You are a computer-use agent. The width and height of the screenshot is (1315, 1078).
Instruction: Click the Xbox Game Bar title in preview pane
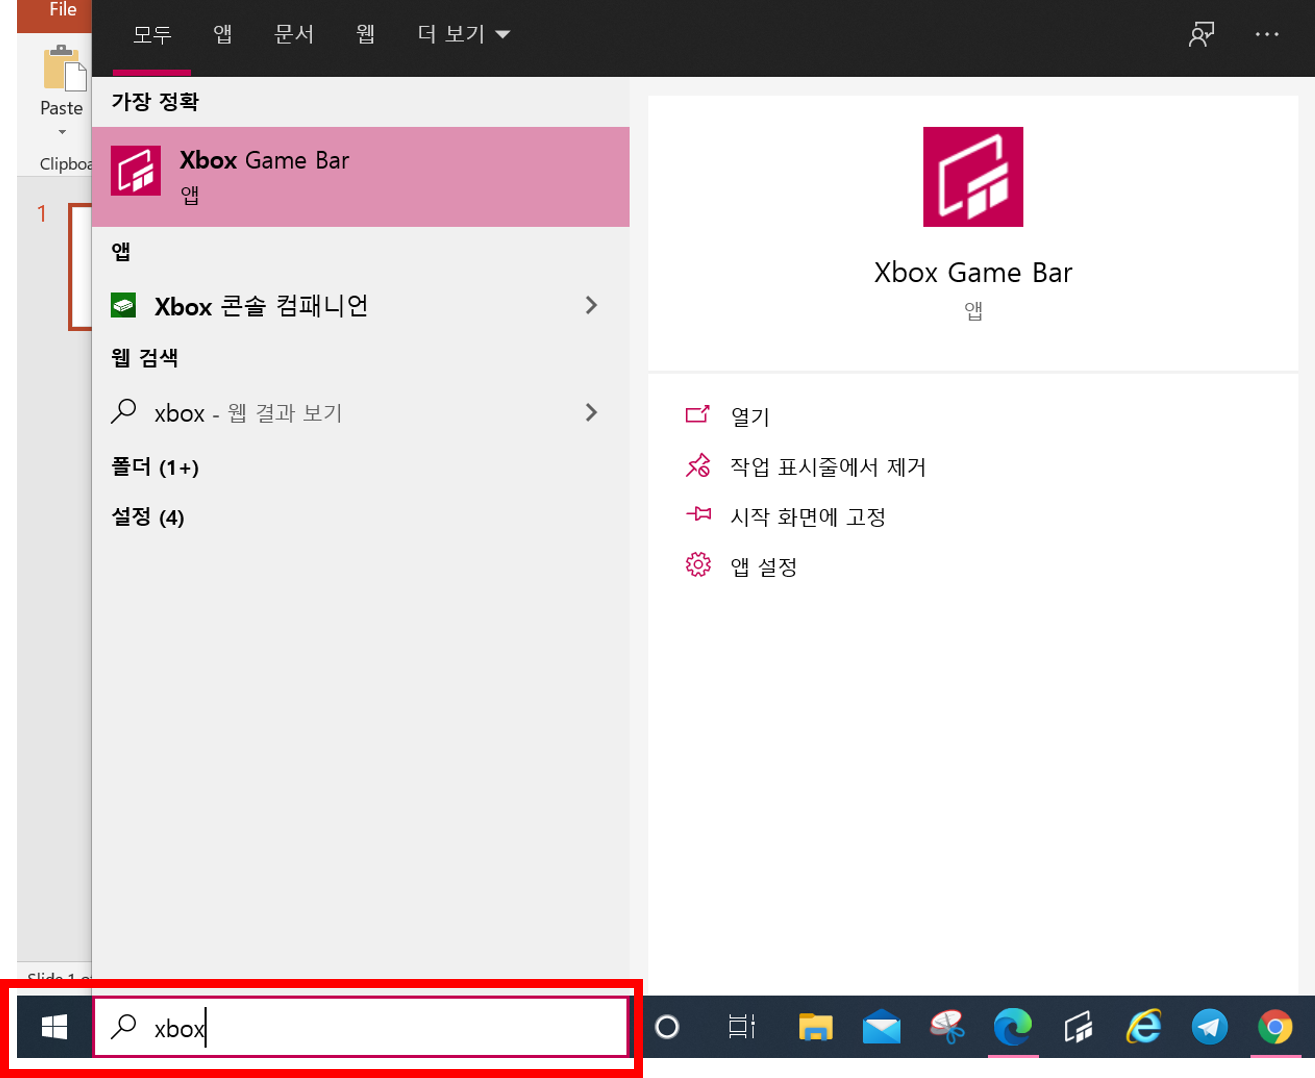point(973,272)
